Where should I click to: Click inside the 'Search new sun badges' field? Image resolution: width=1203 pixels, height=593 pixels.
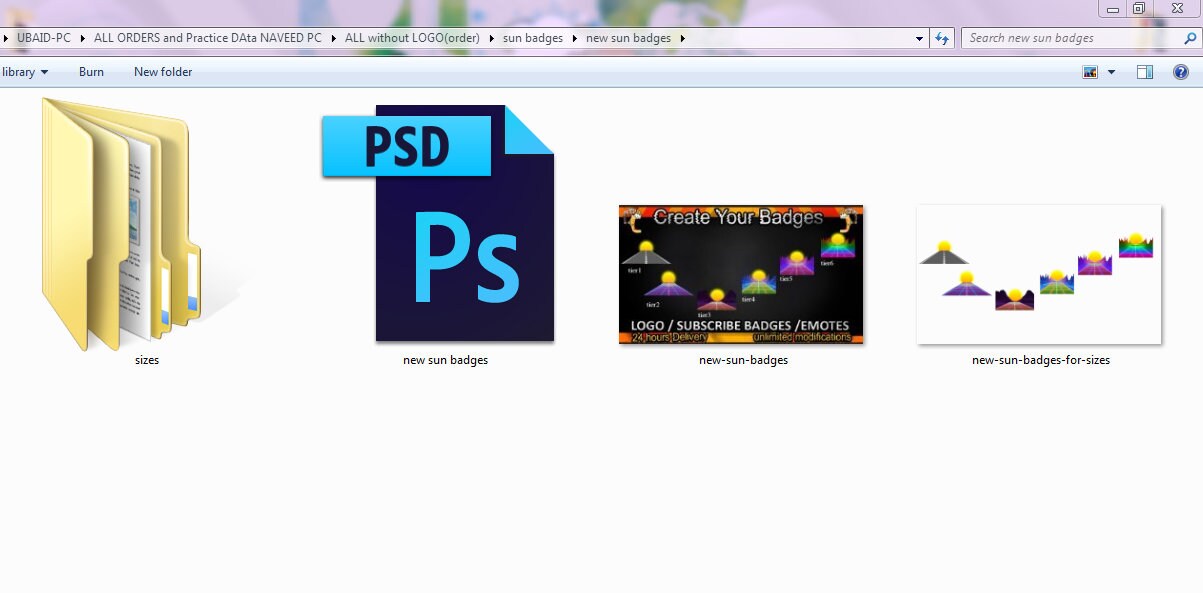coord(1060,37)
